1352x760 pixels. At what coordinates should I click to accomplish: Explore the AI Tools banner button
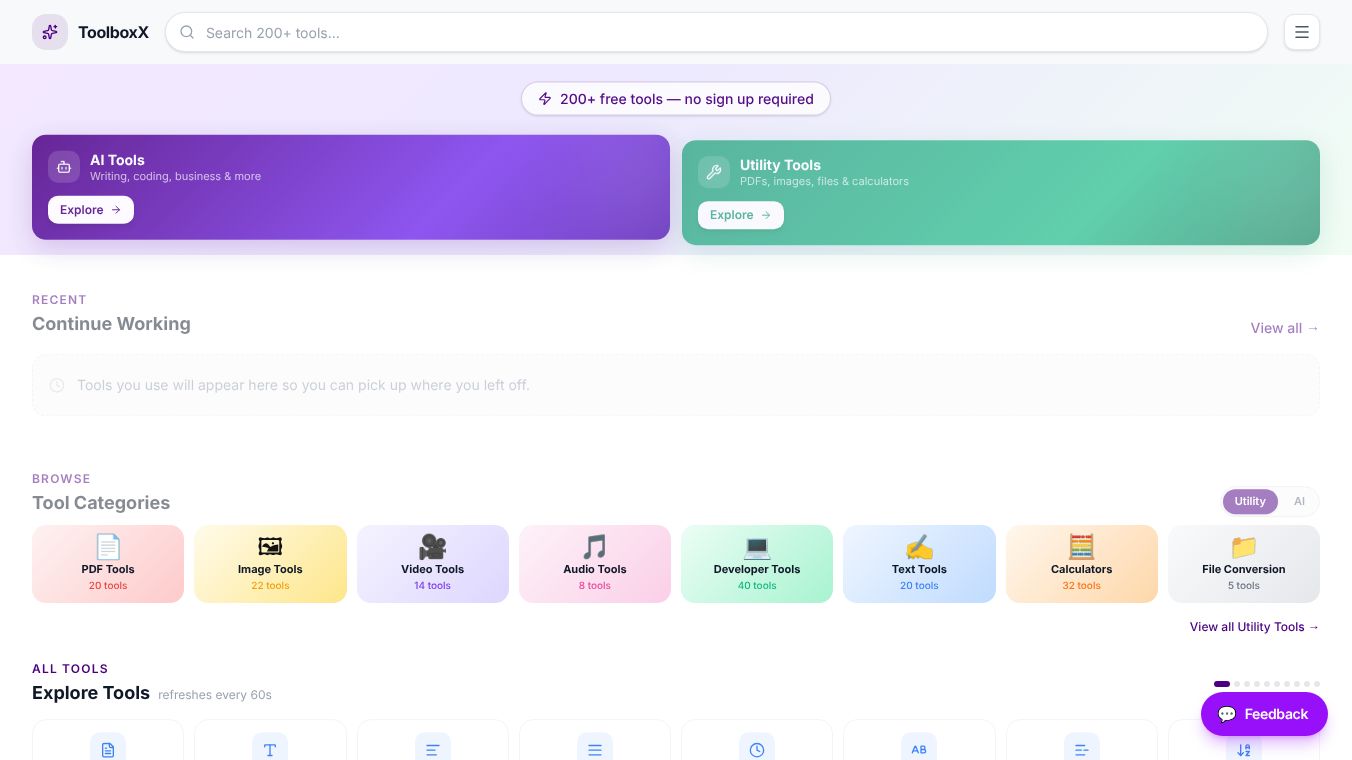pyautogui.click(x=91, y=210)
